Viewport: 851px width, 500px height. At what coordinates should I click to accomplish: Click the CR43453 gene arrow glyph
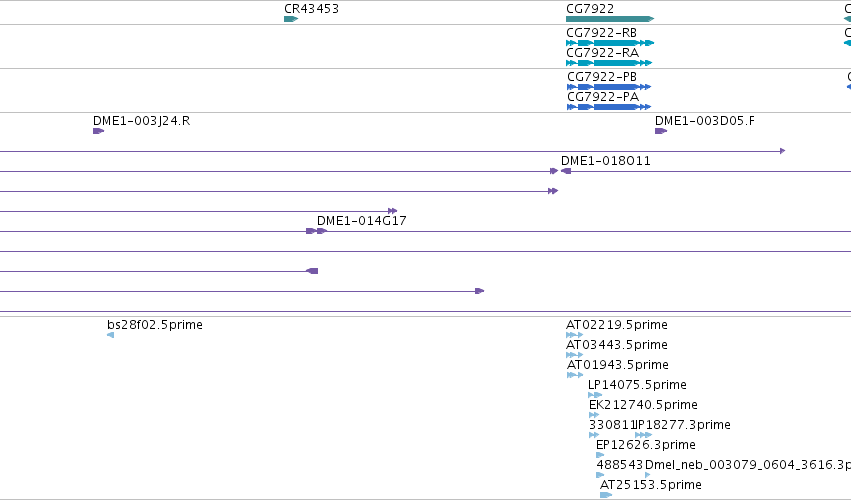click(x=291, y=19)
